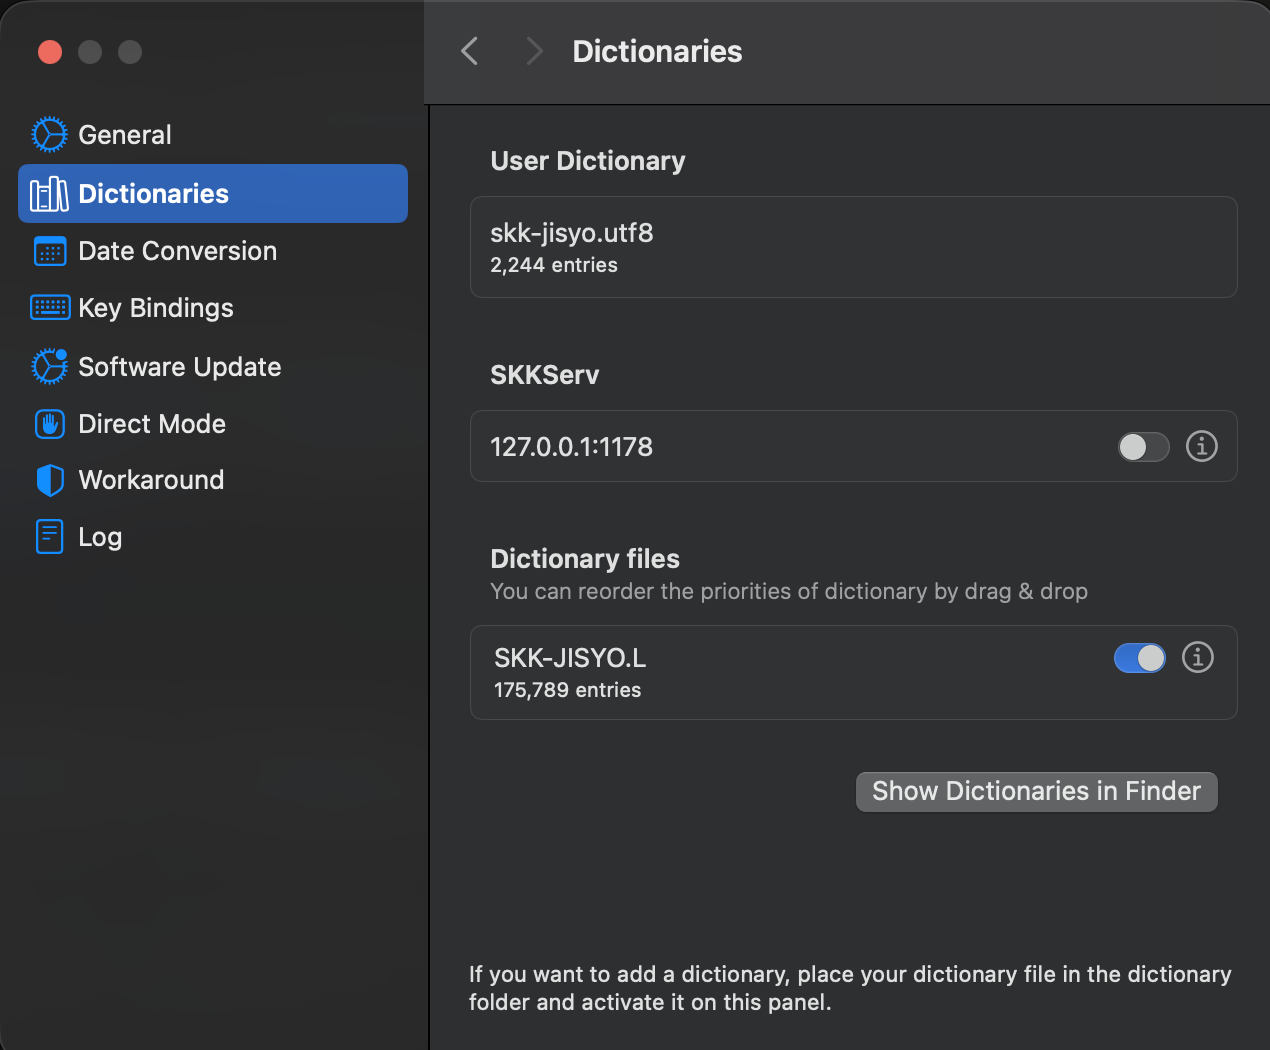Enable the SKKServ 127.0.0.1:1178 switch
Screen dimensions: 1270x1050
(1143, 447)
